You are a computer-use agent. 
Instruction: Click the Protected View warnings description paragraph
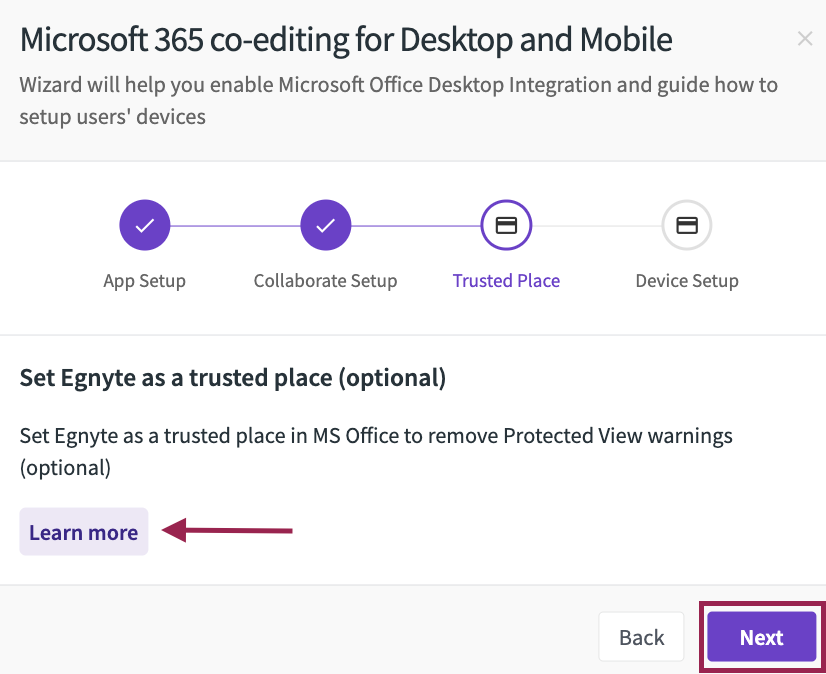pyautogui.click(x=376, y=452)
